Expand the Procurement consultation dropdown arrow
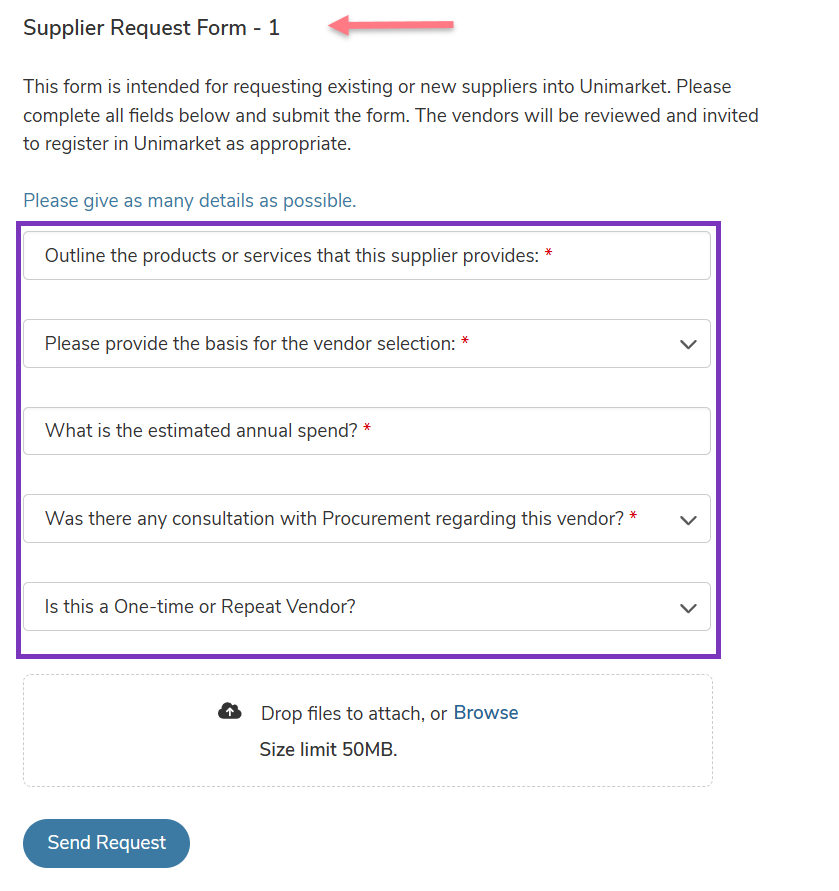839x891 pixels. click(x=688, y=520)
